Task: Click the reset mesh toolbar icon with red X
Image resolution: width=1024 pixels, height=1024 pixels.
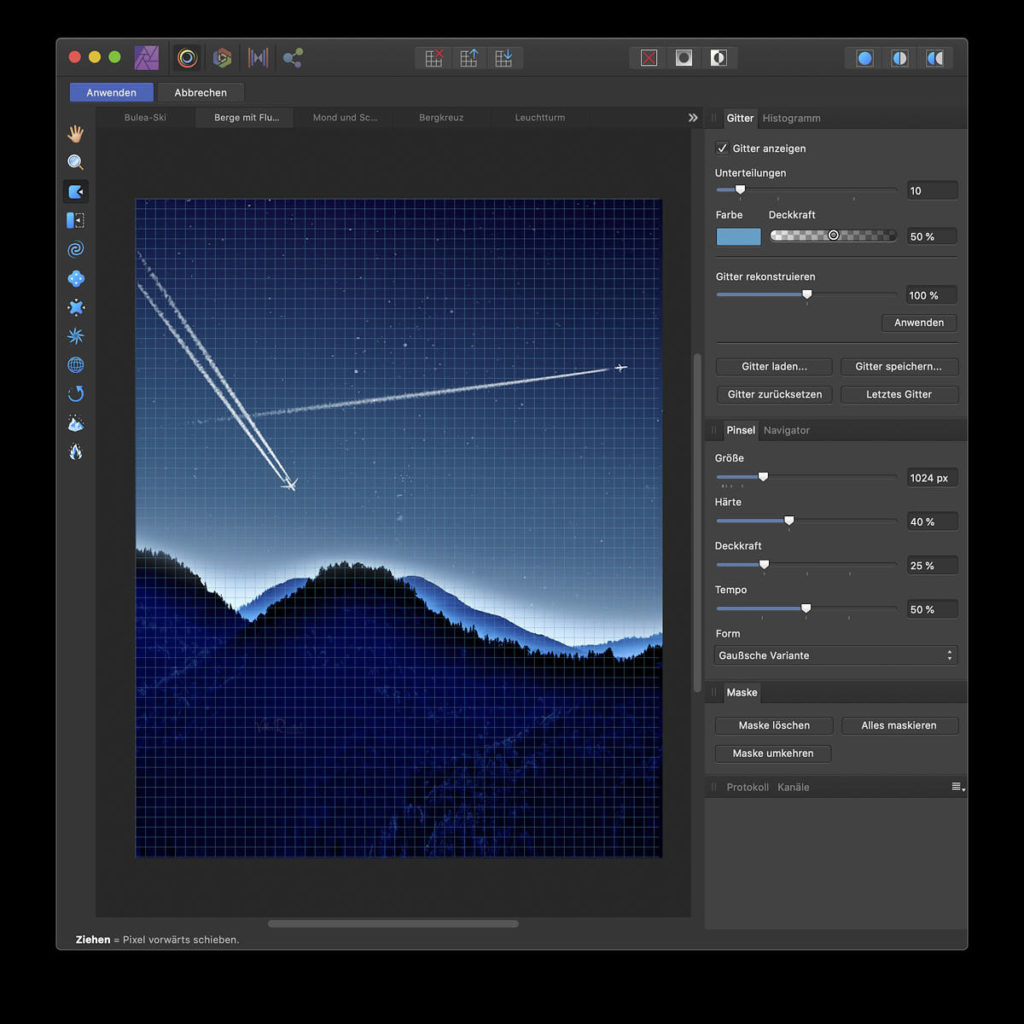Action: tap(434, 58)
